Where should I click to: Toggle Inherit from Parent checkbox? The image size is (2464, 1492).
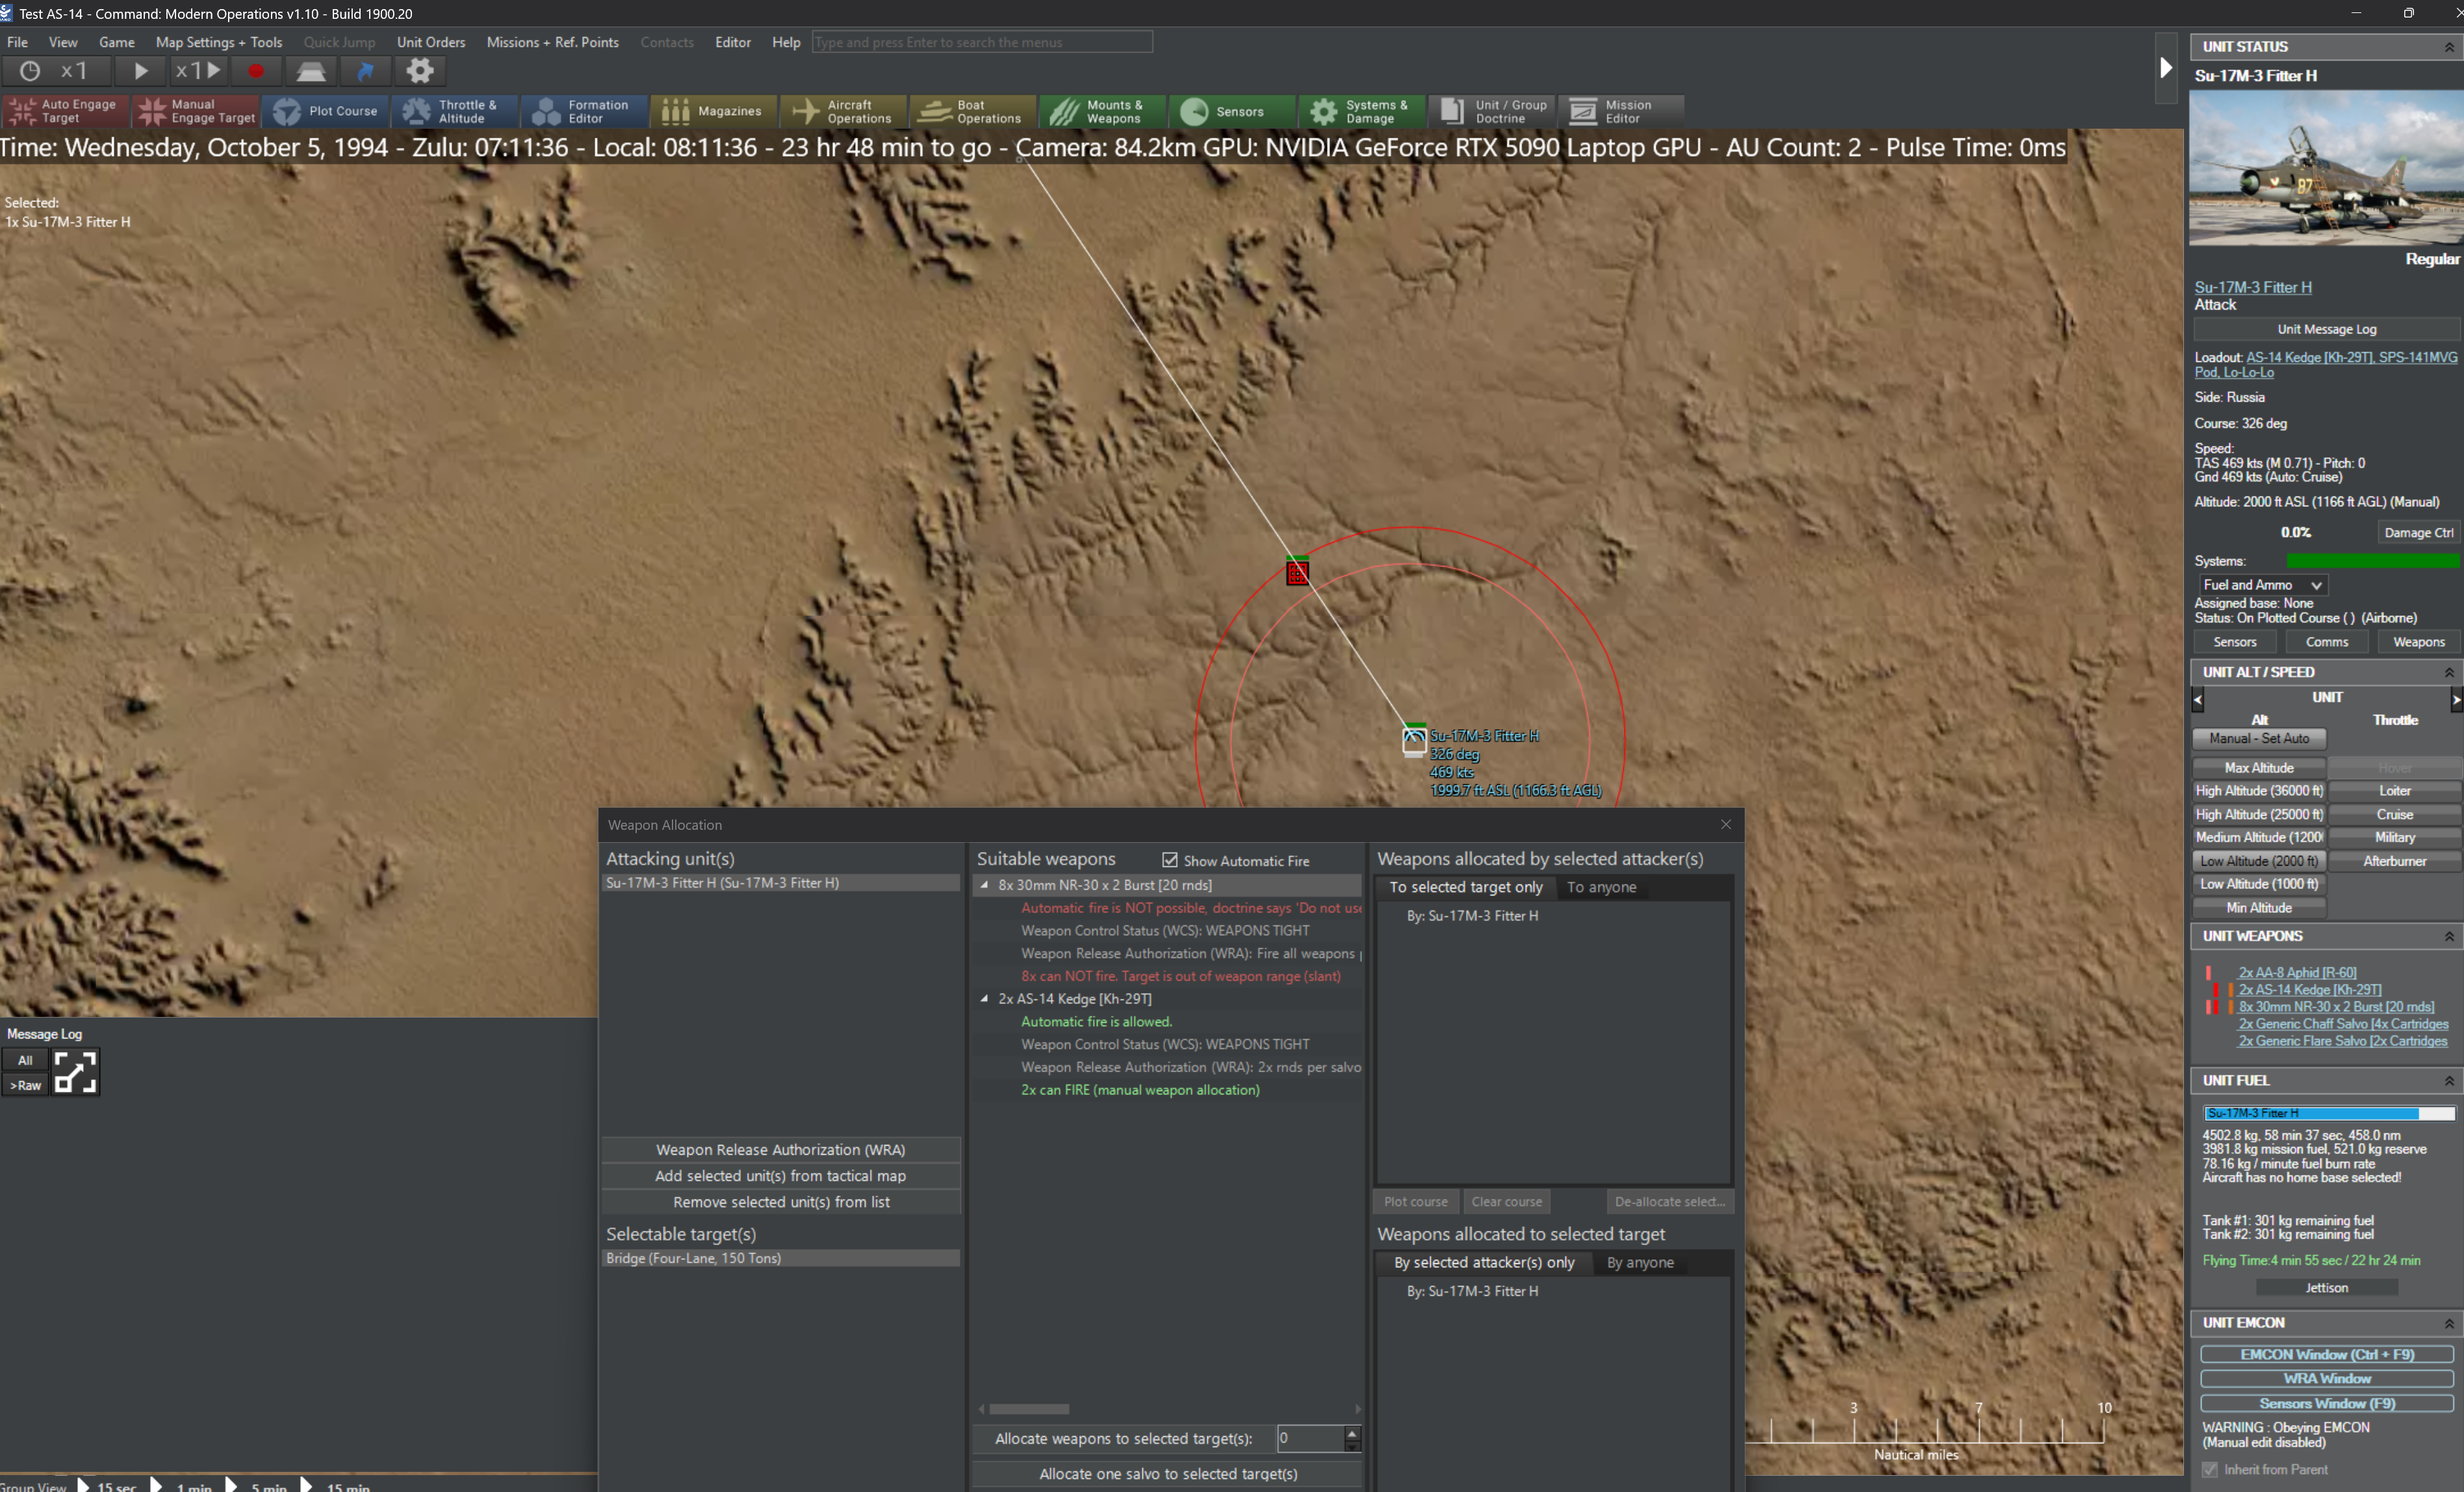pyautogui.click(x=2209, y=1469)
